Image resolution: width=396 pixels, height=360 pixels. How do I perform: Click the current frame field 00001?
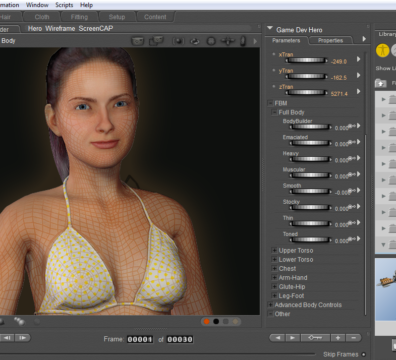coord(140,339)
